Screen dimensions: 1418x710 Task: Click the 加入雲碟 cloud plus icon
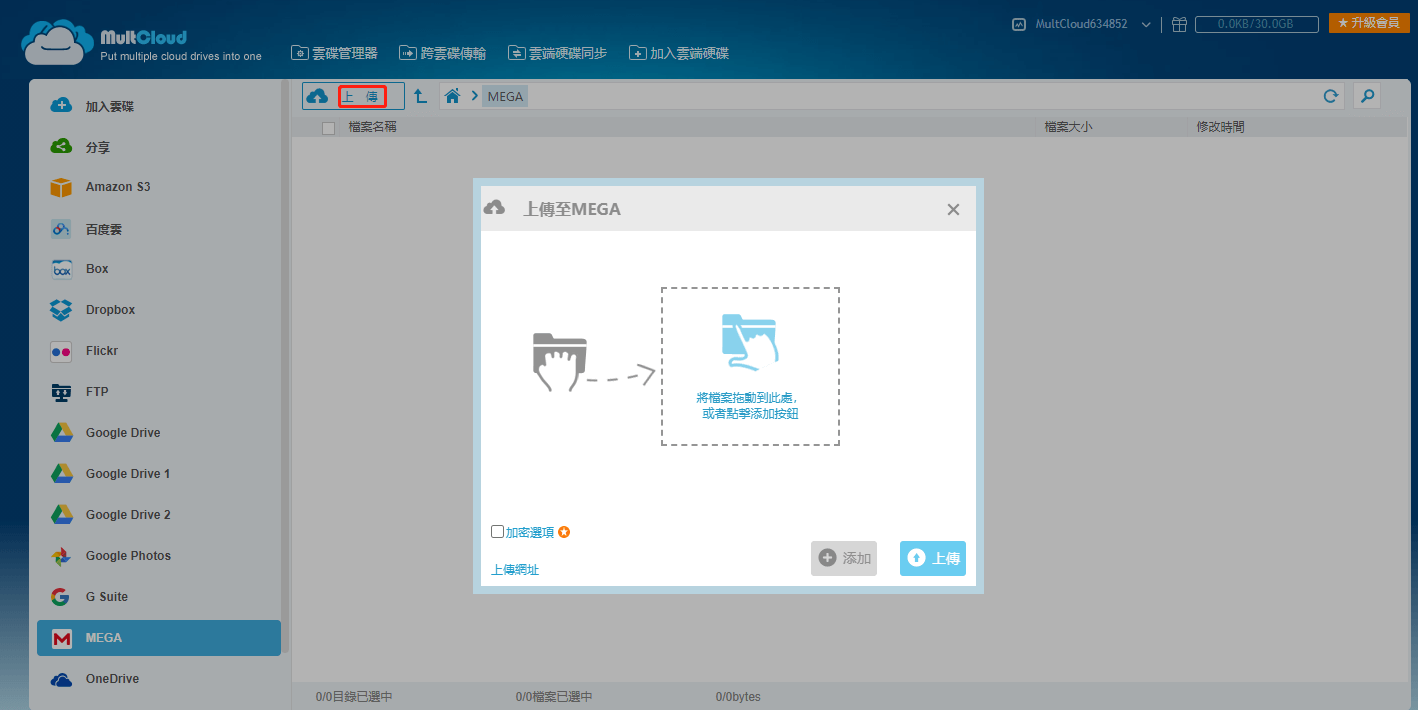pos(61,105)
